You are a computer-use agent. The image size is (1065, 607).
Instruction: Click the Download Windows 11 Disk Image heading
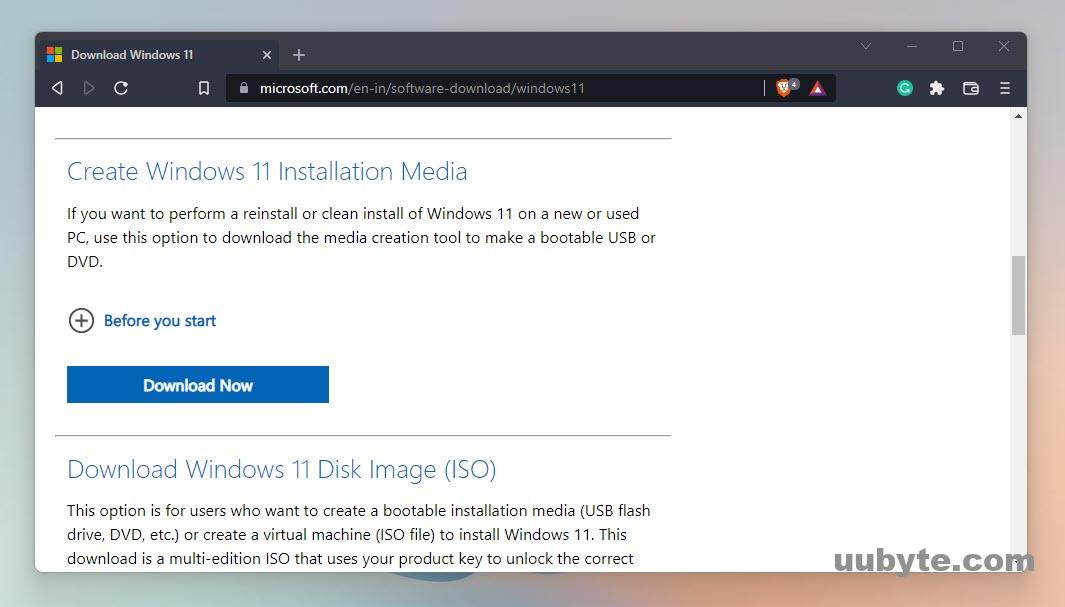pos(282,469)
